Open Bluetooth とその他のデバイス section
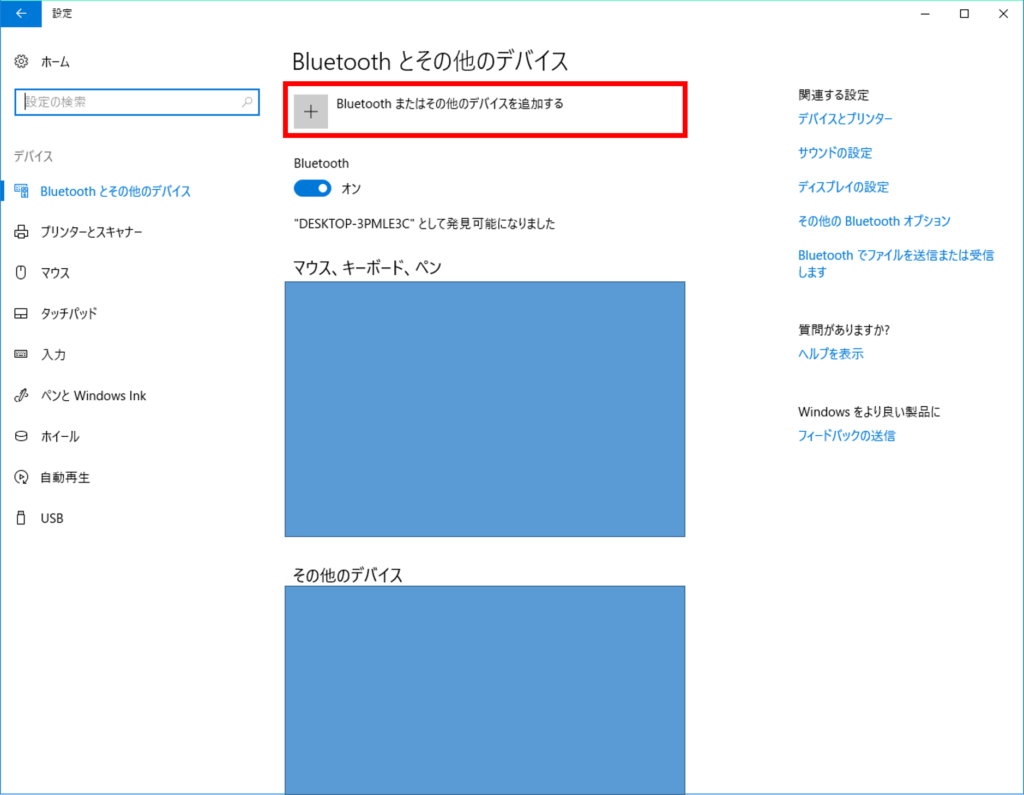This screenshot has width=1024, height=795. pos(116,191)
